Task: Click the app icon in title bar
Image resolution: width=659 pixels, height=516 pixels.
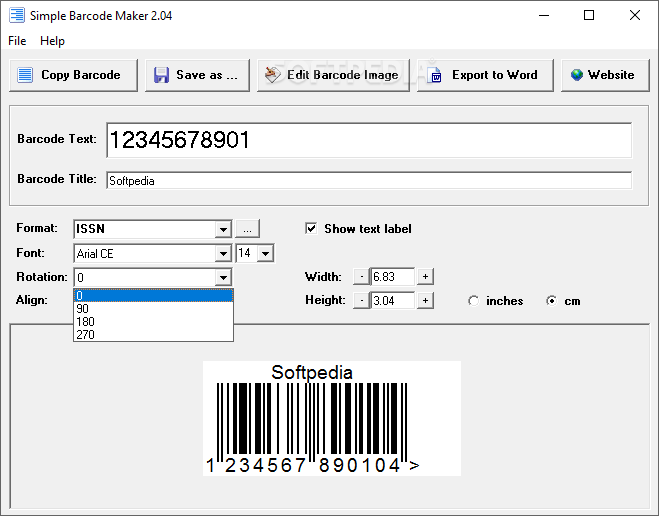Action: click(17, 15)
